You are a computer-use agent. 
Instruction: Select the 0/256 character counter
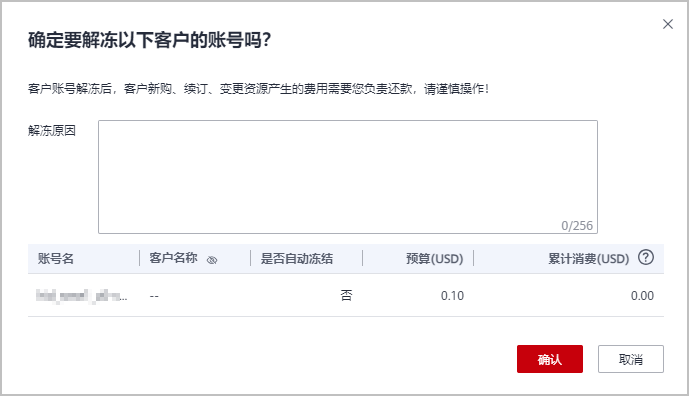(577, 225)
